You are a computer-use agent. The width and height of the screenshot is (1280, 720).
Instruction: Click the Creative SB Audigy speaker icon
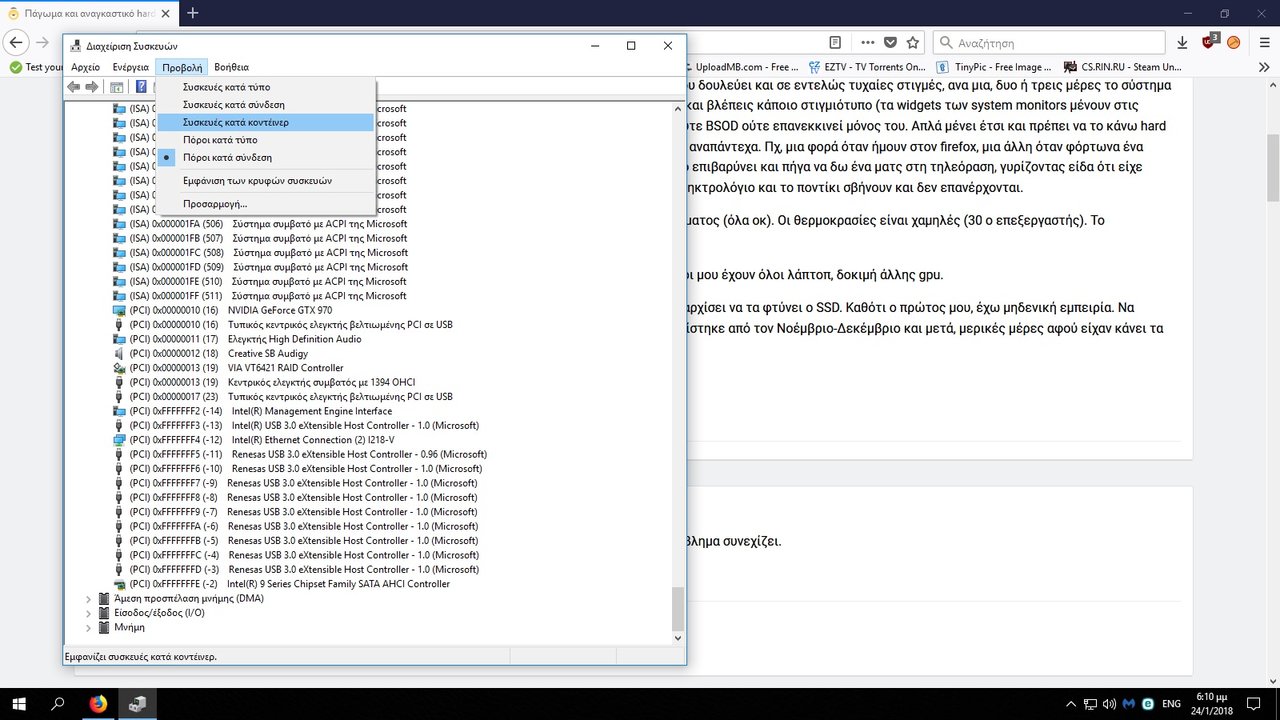click(121, 354)
